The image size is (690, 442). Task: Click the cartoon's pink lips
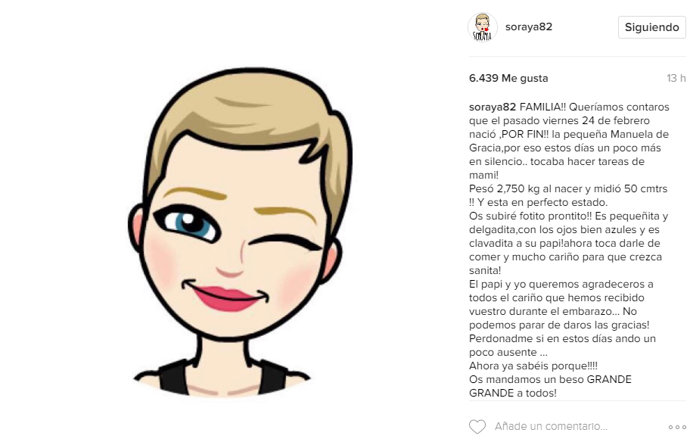[x=224, y=298]
